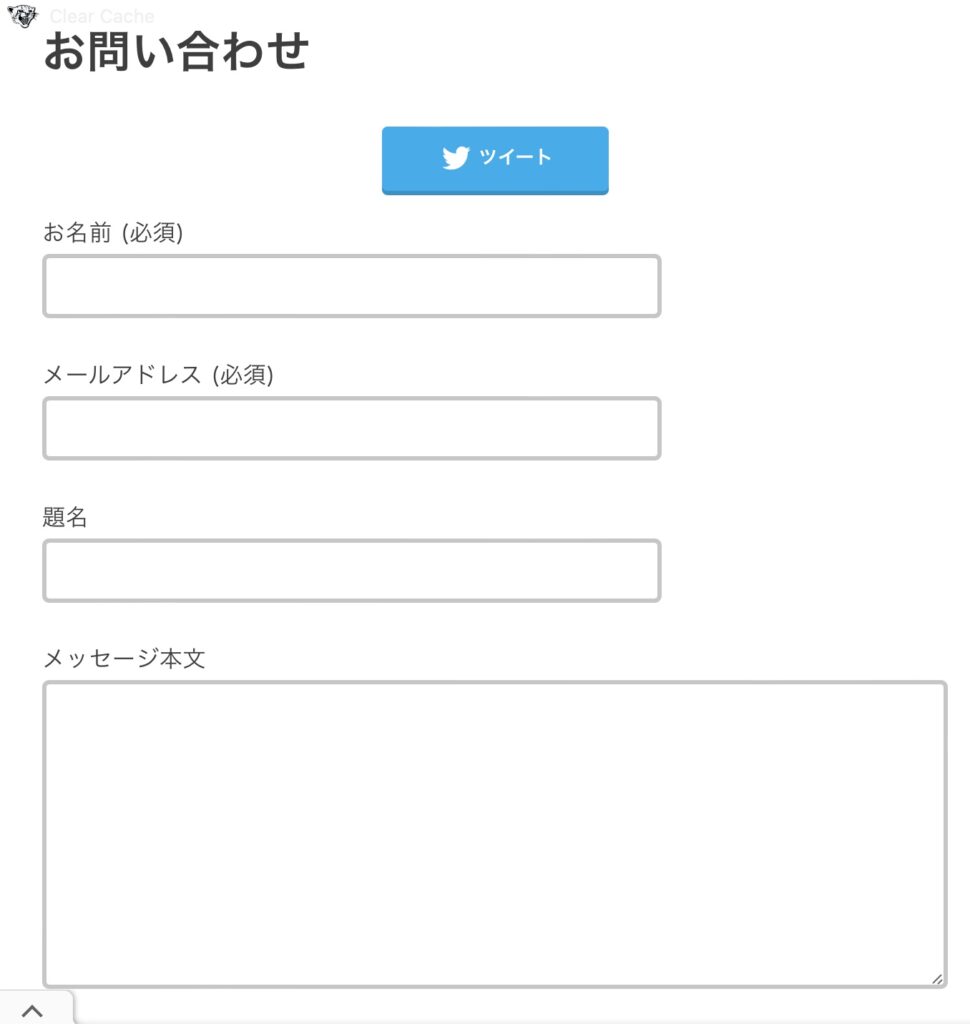This screenshot has height=1024, width=970.
Task: Click the Twitter bird icon
Action: [455, 158]
